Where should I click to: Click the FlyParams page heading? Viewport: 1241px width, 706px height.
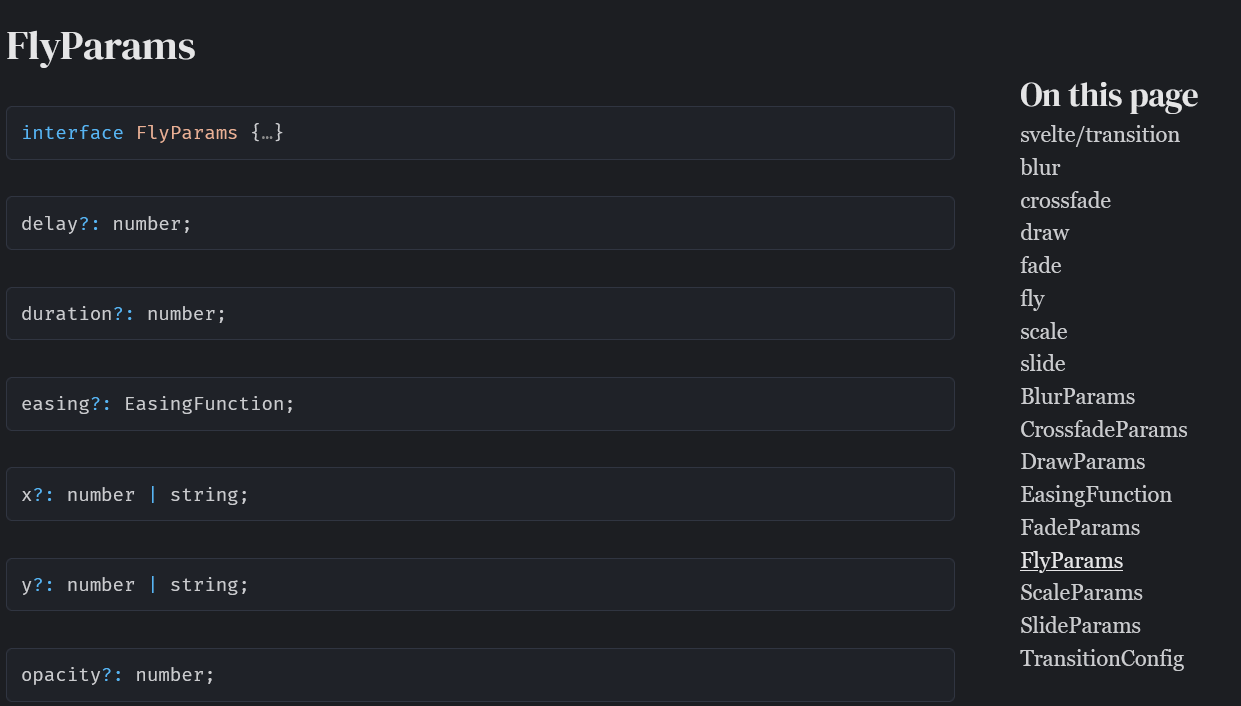click(100, 47)
